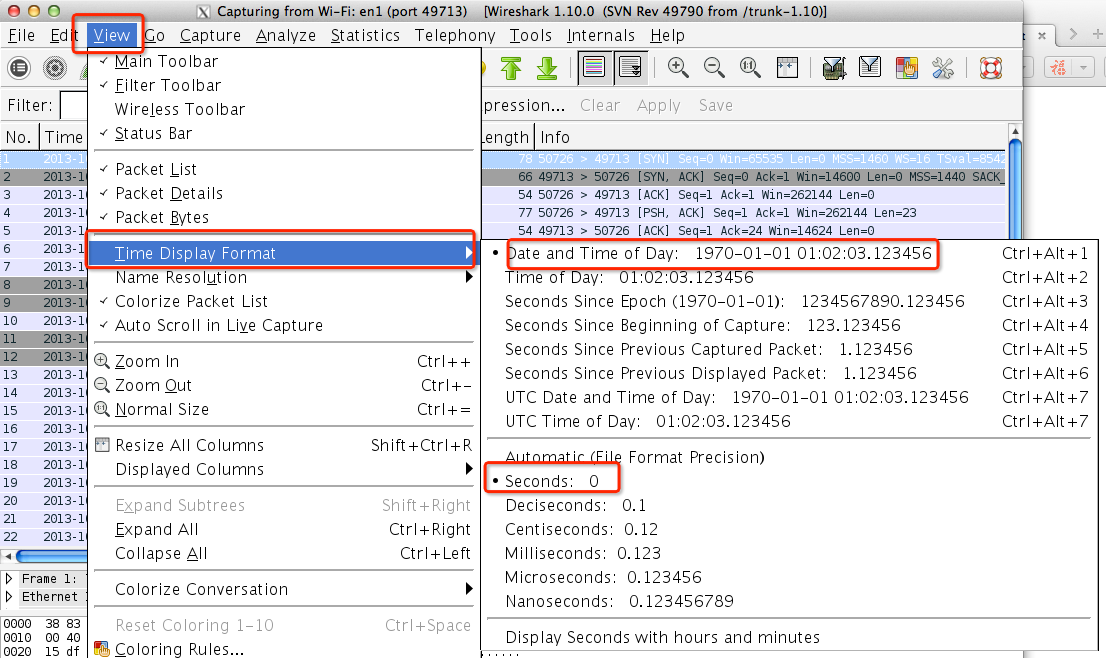Click the capture options toolbar icon
The image size is (1106, 658).
pos(55,68)
